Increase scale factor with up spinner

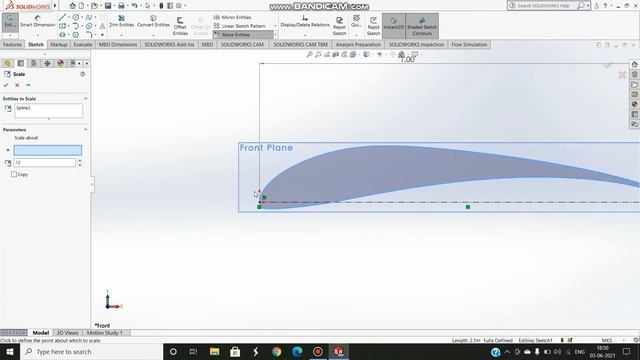pos(80,160)
